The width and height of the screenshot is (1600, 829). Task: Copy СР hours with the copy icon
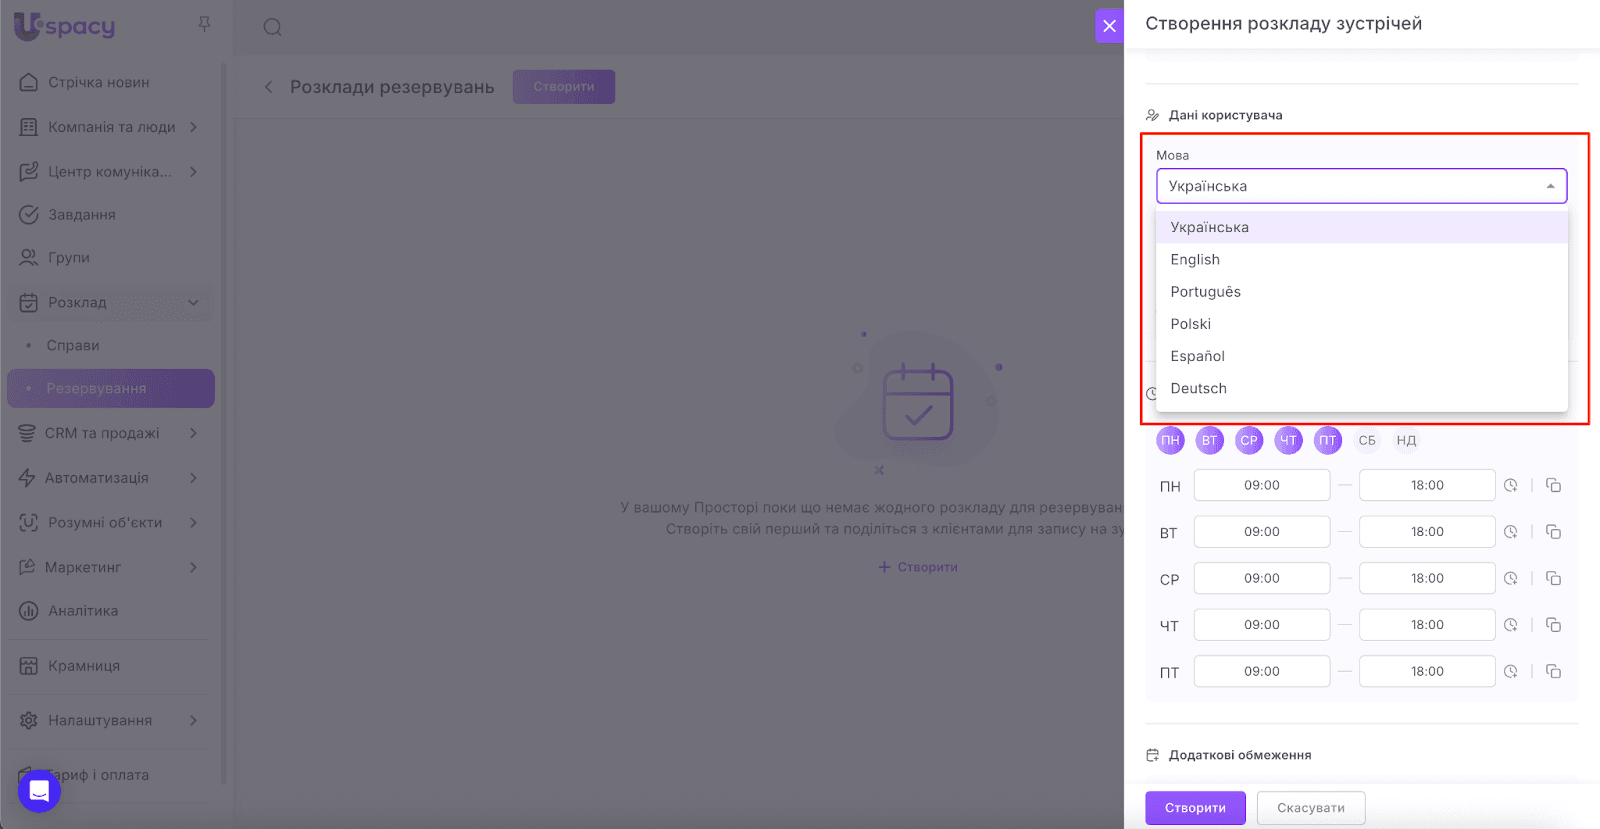(1553, 578)
